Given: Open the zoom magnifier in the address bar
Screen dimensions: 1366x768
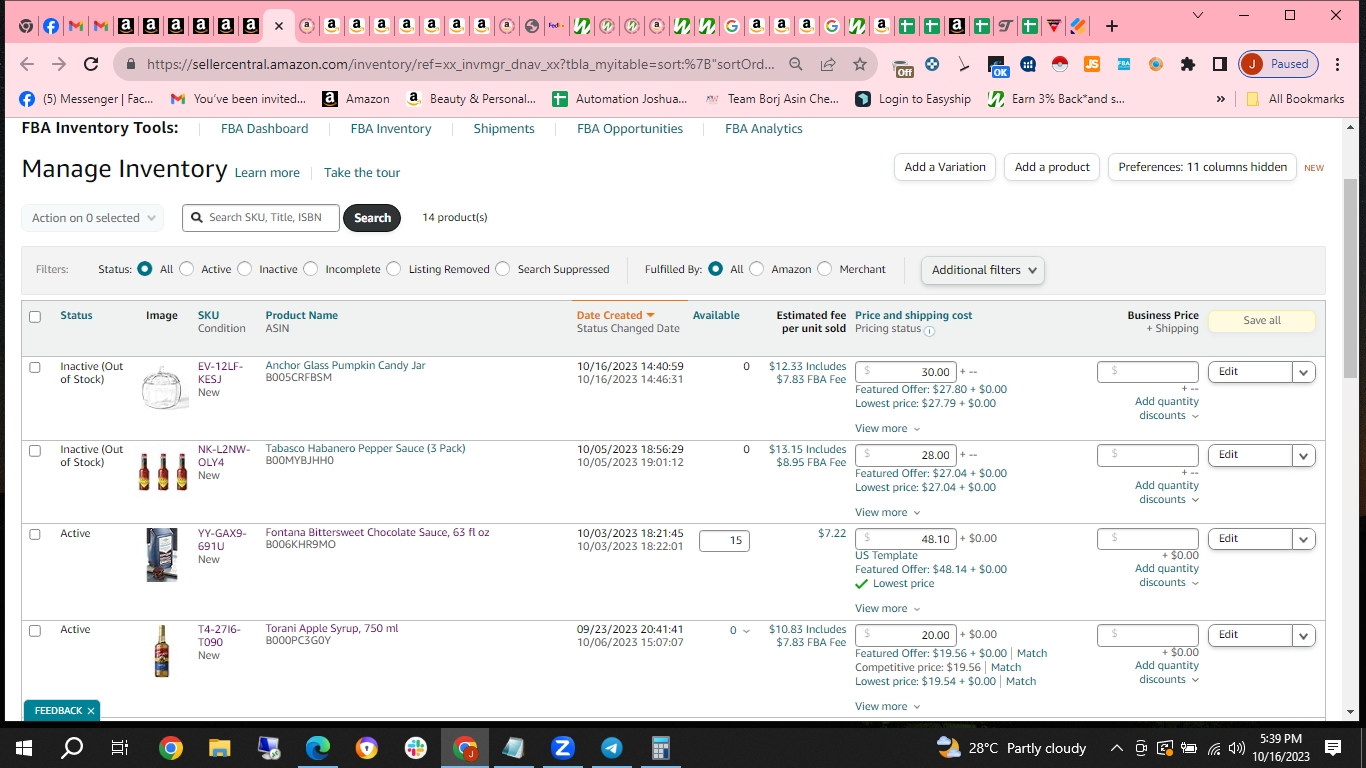Looking at the screenshot, I should pos(796,64).
